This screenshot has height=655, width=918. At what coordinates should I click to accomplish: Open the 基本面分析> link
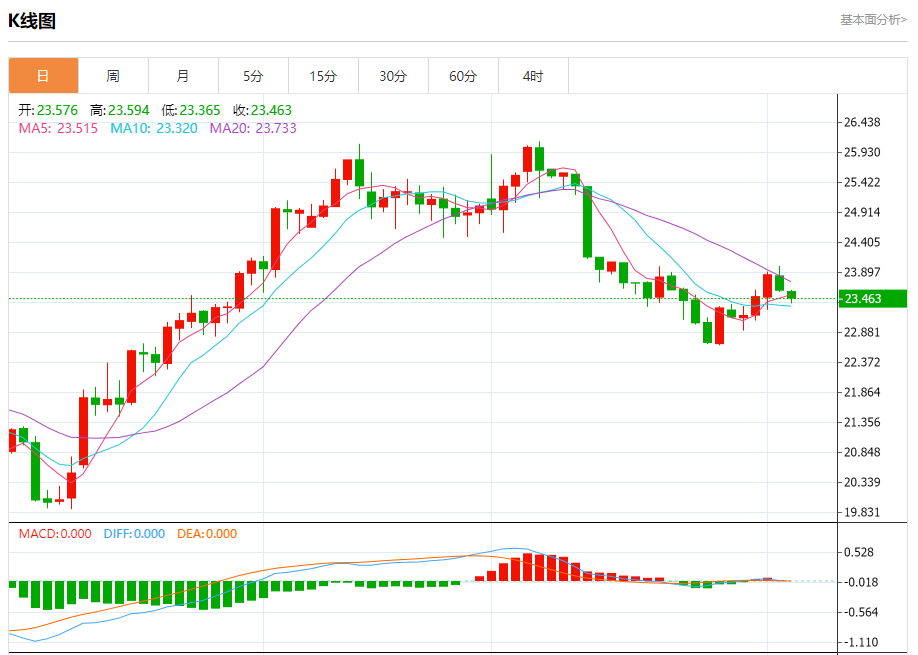coord(874,20)
